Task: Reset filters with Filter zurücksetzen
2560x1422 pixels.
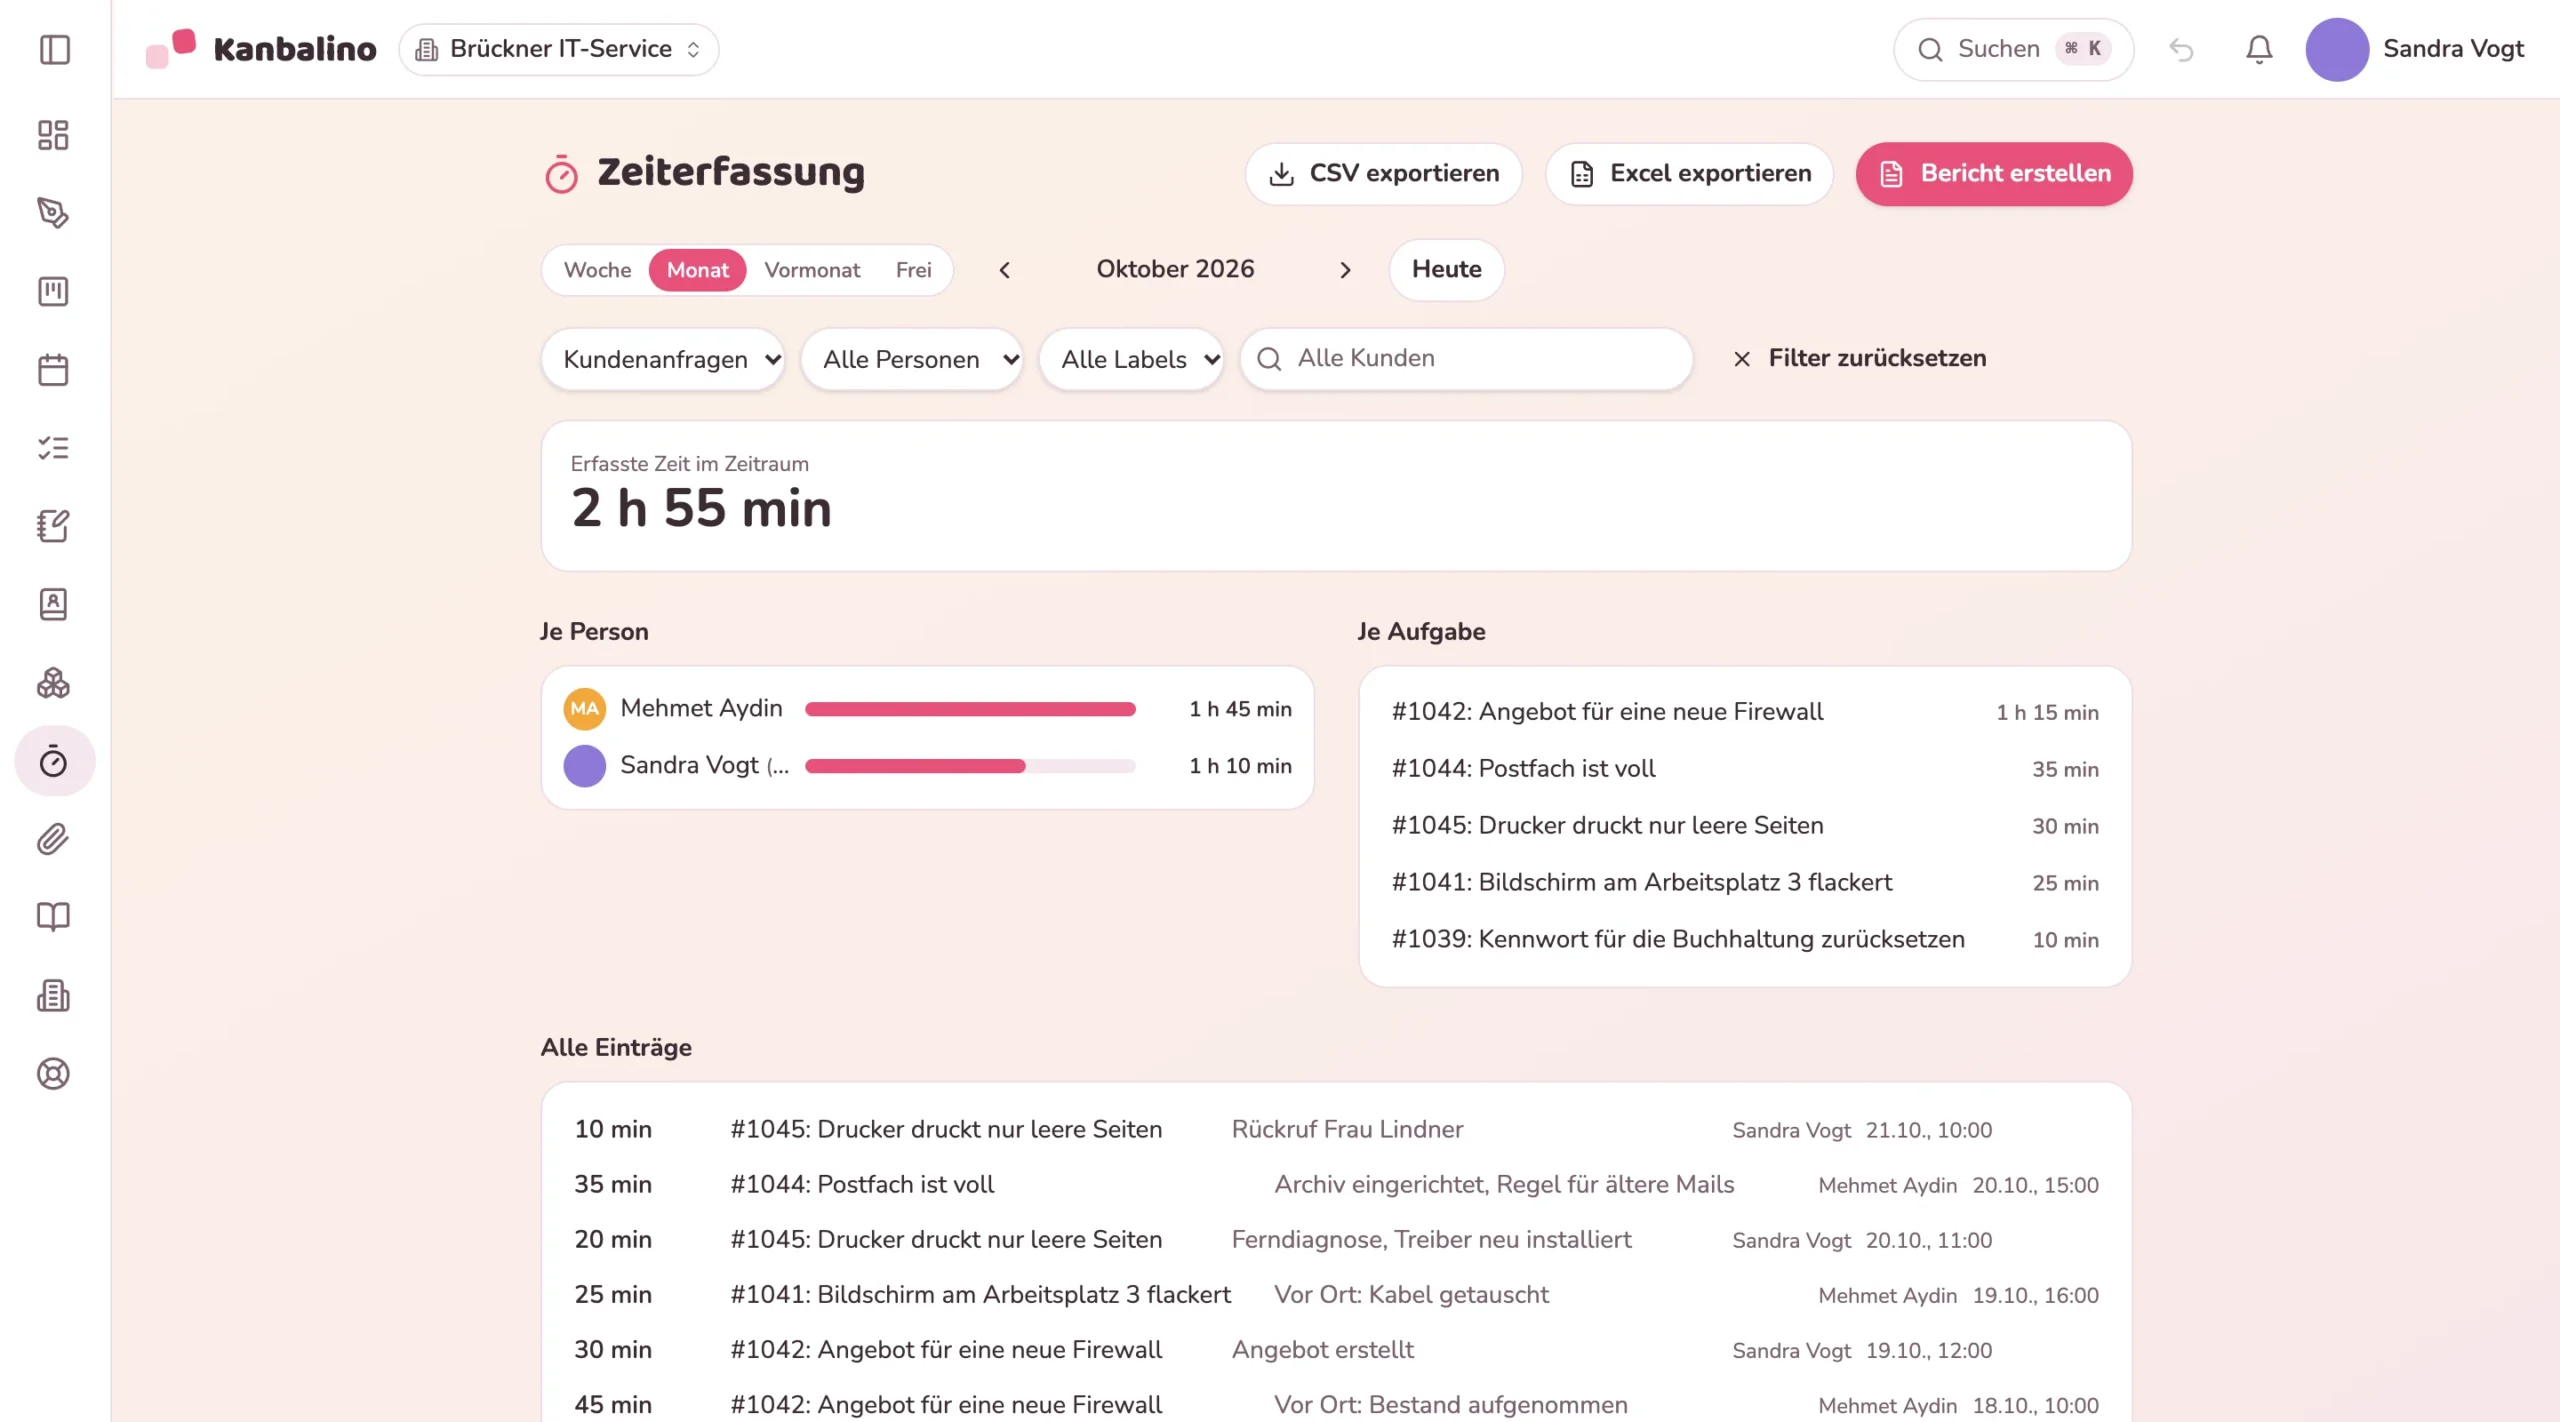Action: (x=1859, y=358)
